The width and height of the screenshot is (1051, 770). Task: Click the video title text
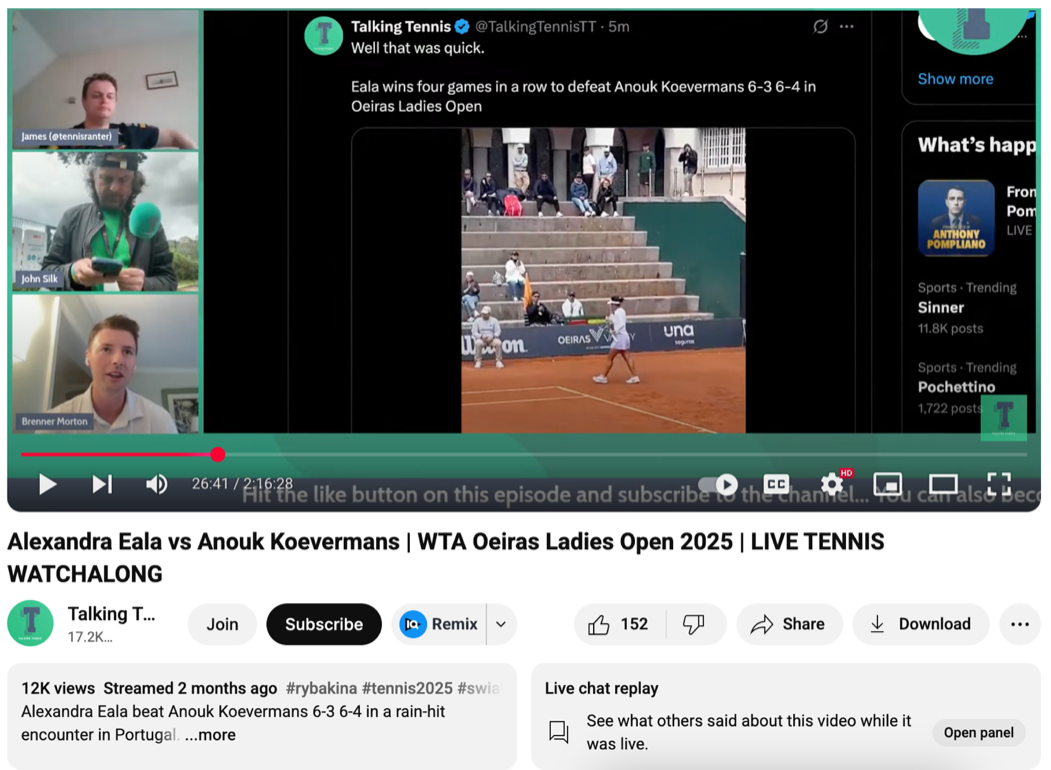click(446, 558)
